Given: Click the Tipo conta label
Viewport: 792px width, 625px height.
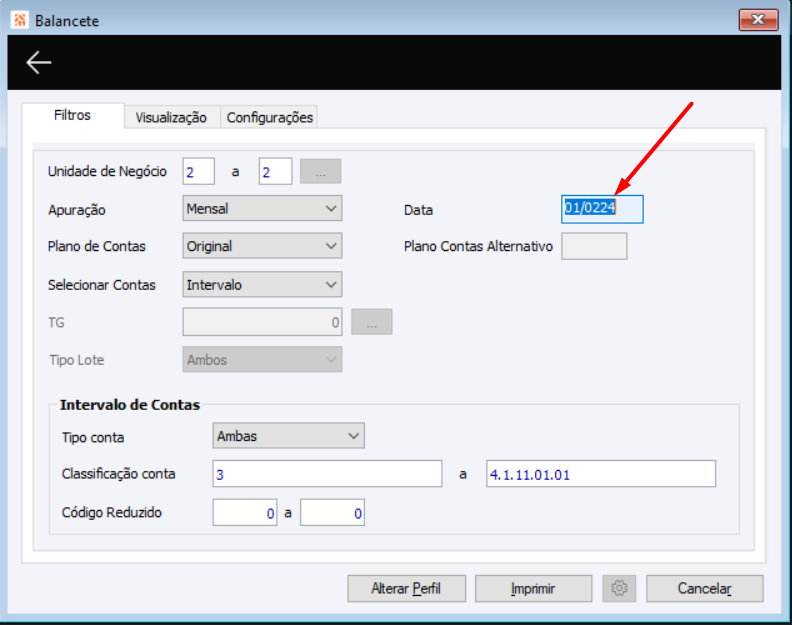Looking at the screenshot, I should [x=93, y=438].
